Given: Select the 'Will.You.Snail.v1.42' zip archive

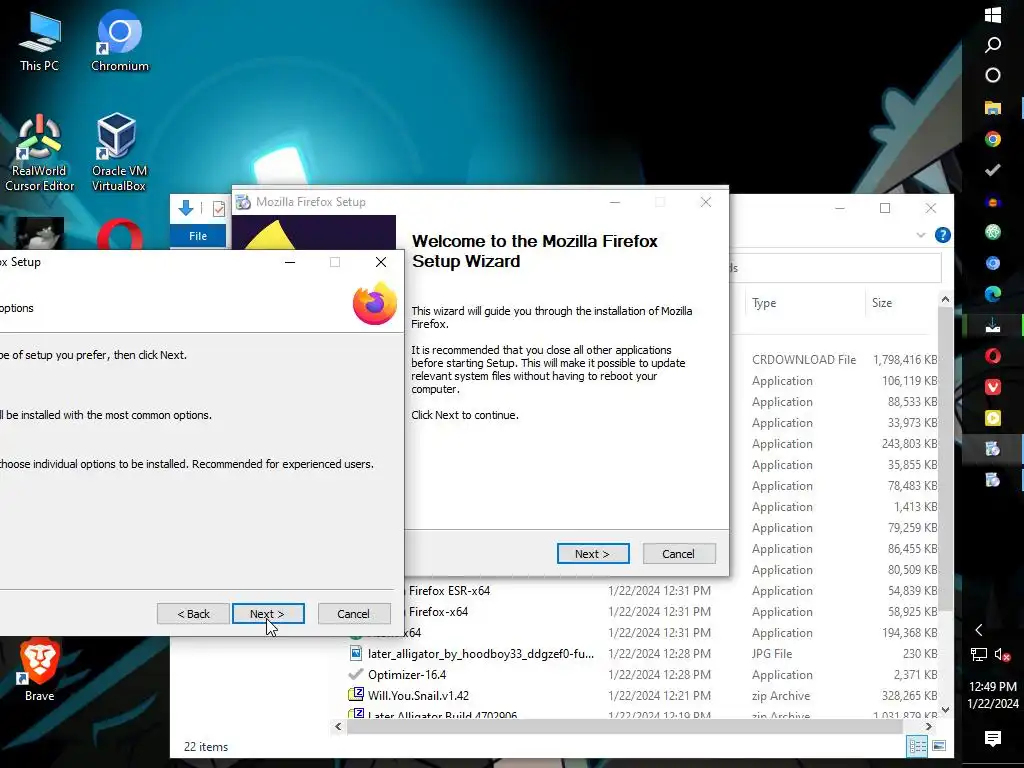Looking at the screenshot, I should [x=418, y=695].
